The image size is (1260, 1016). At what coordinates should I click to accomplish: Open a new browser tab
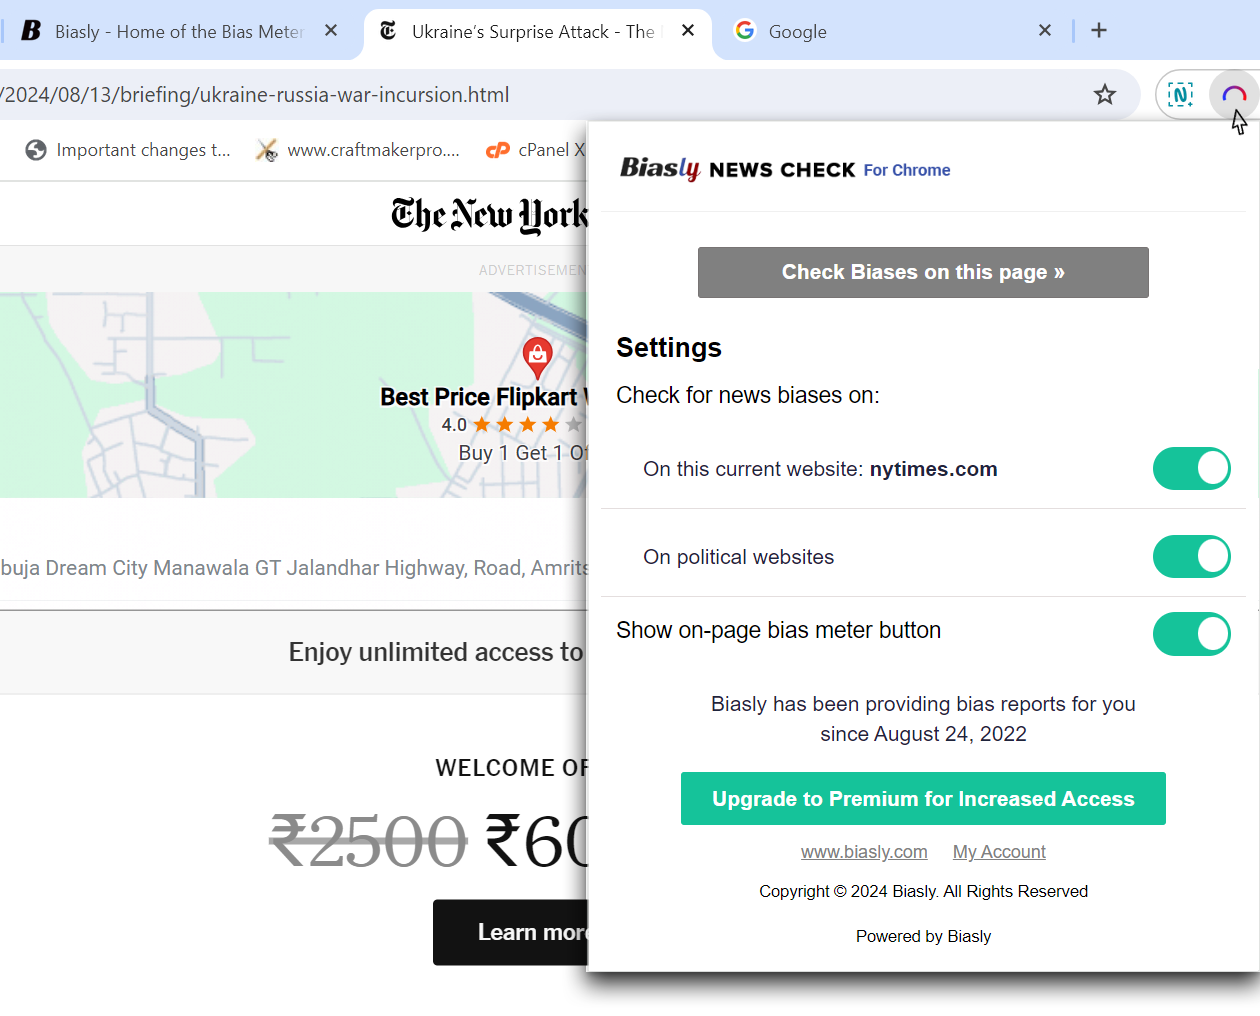pyautogui.click(x=1098, y=31)
